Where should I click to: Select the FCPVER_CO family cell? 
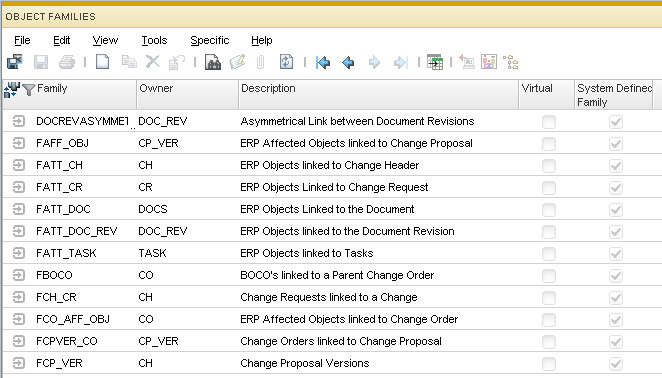[67, 341]
